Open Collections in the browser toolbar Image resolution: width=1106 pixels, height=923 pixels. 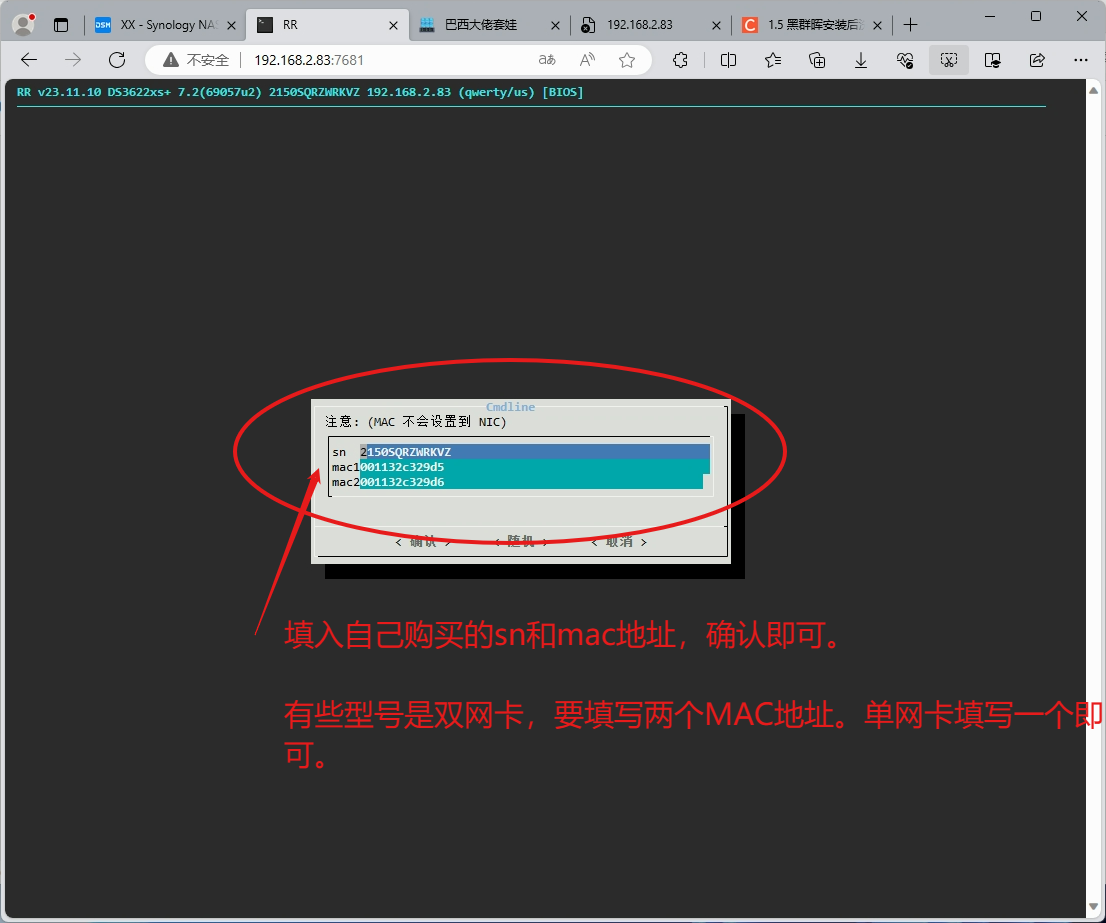(817, 60)
